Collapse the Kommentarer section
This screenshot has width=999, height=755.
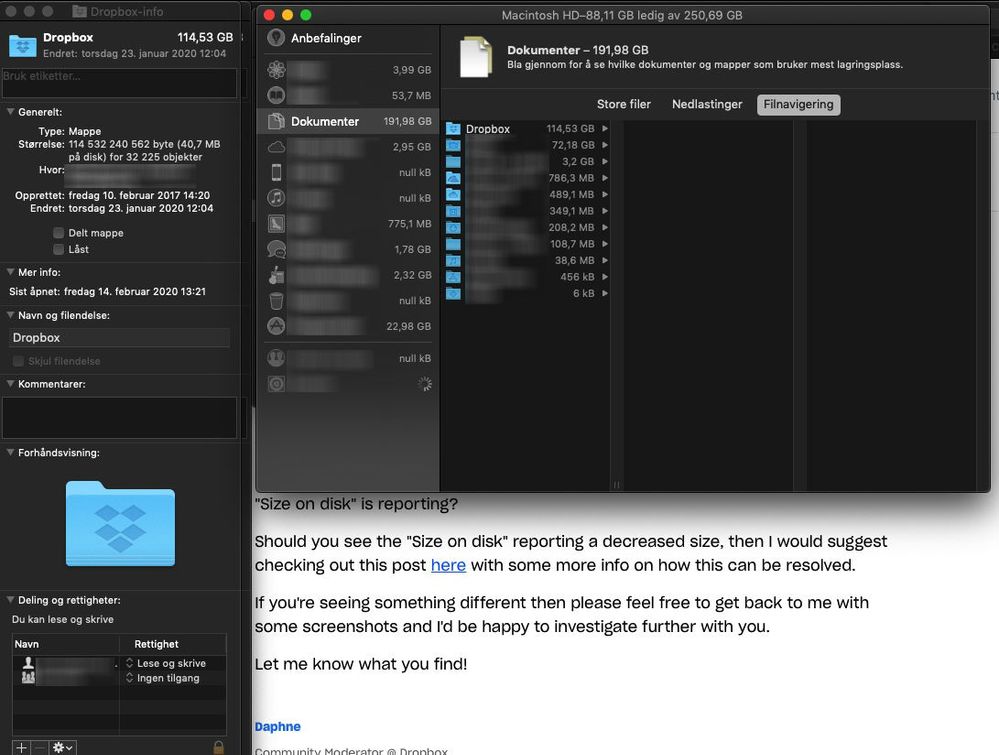tap(10, 384)
